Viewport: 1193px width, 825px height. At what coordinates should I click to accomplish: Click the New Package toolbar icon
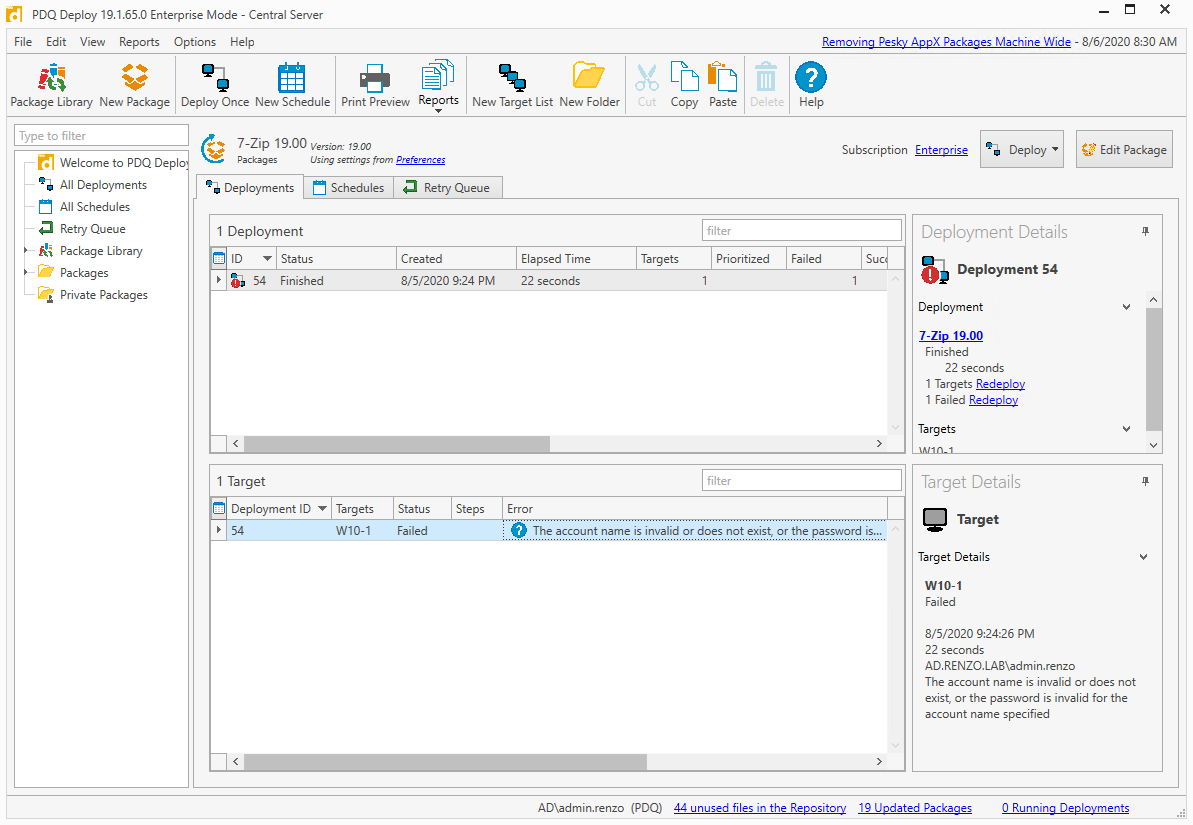(135, 85)
